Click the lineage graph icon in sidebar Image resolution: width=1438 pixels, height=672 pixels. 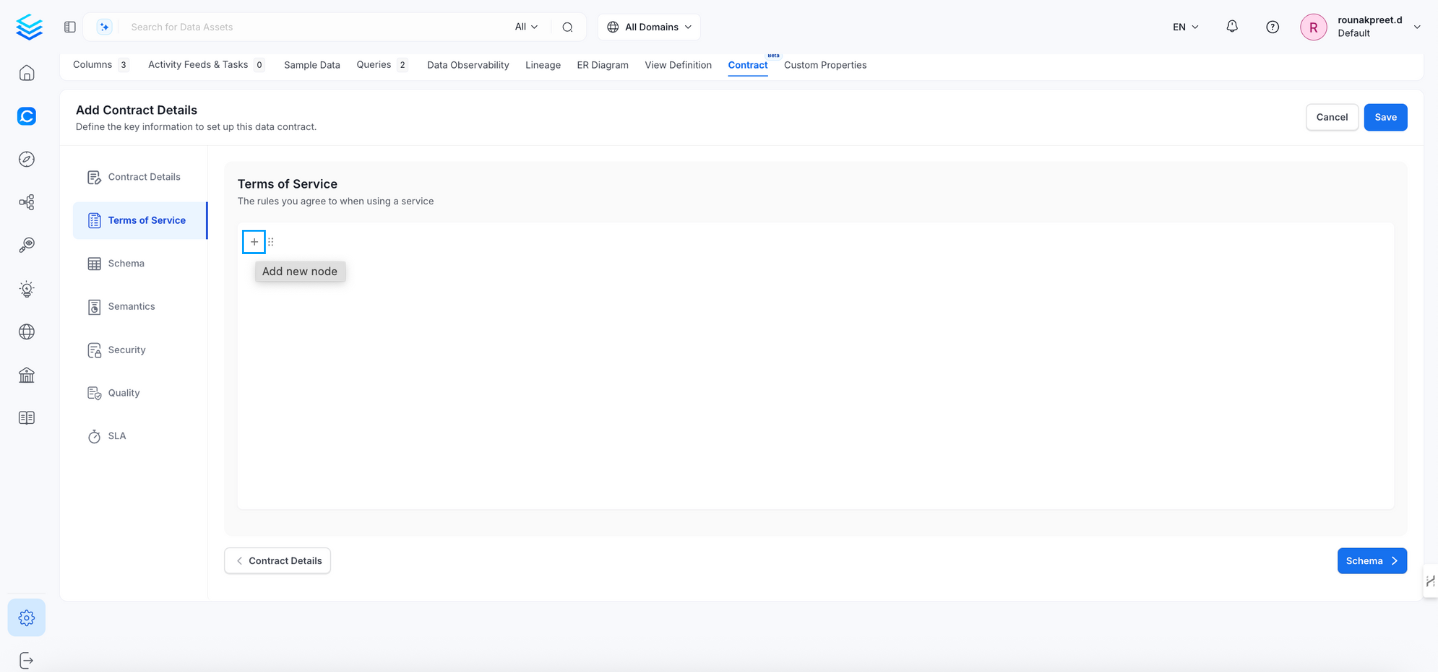[27, 203]
